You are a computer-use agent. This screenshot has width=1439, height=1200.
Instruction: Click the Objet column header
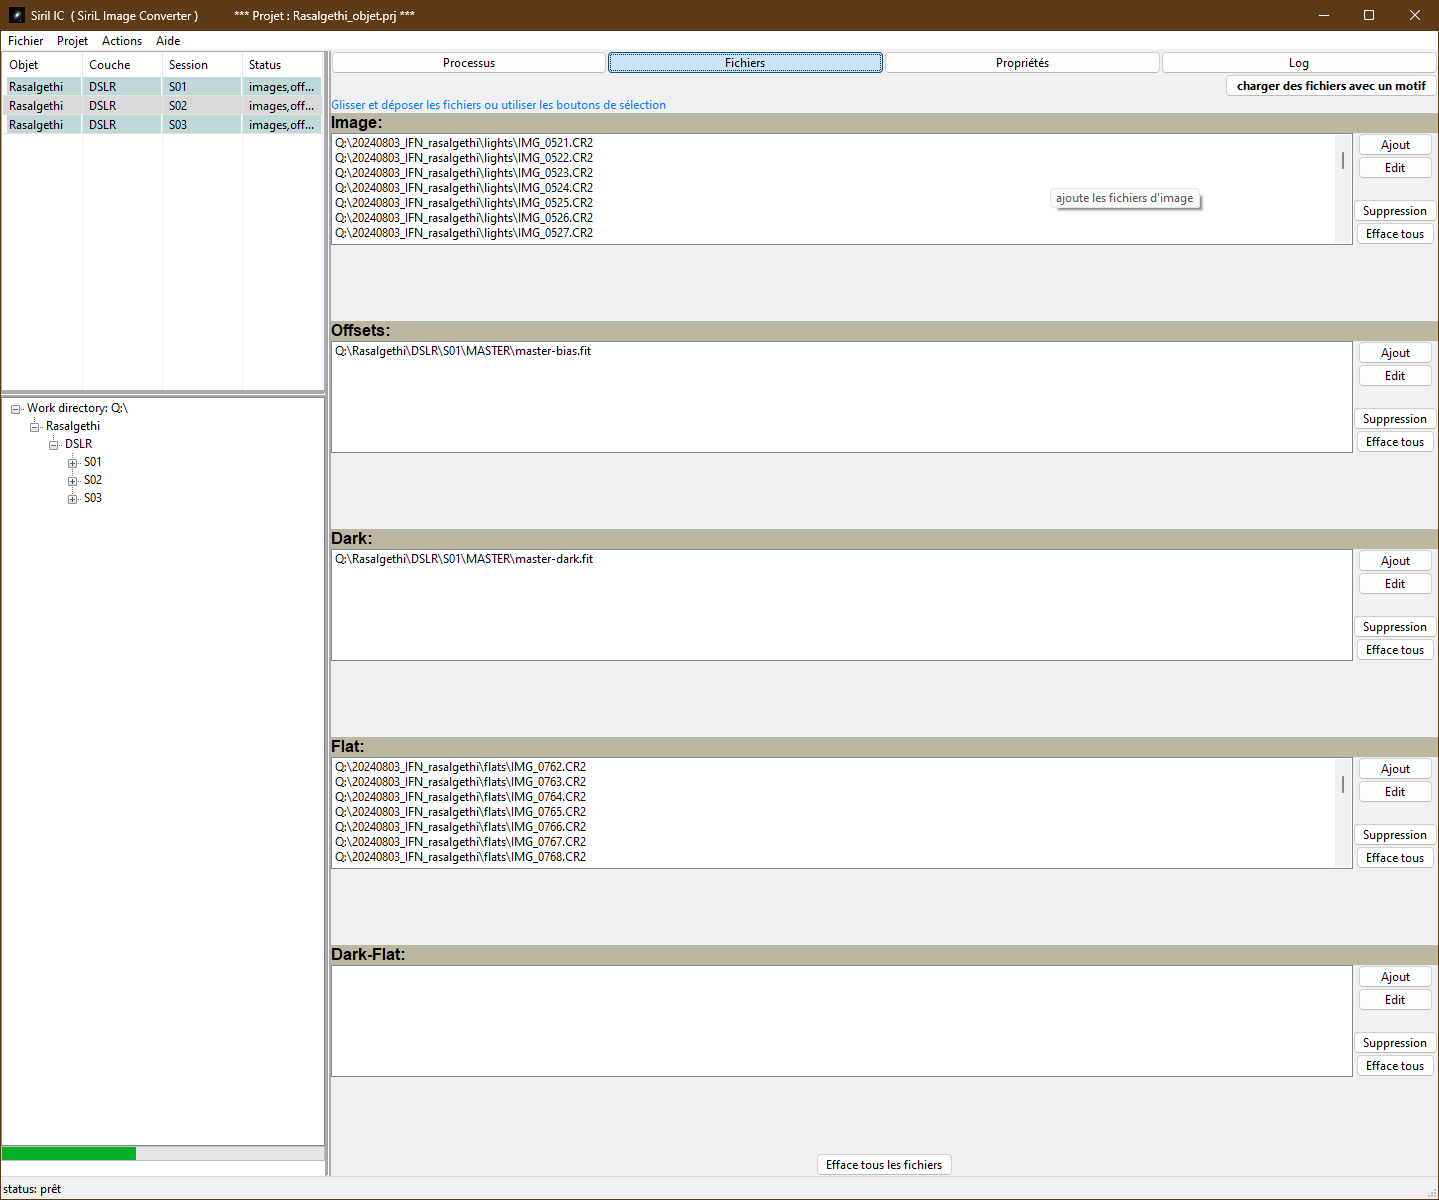(x=42, y=65)
